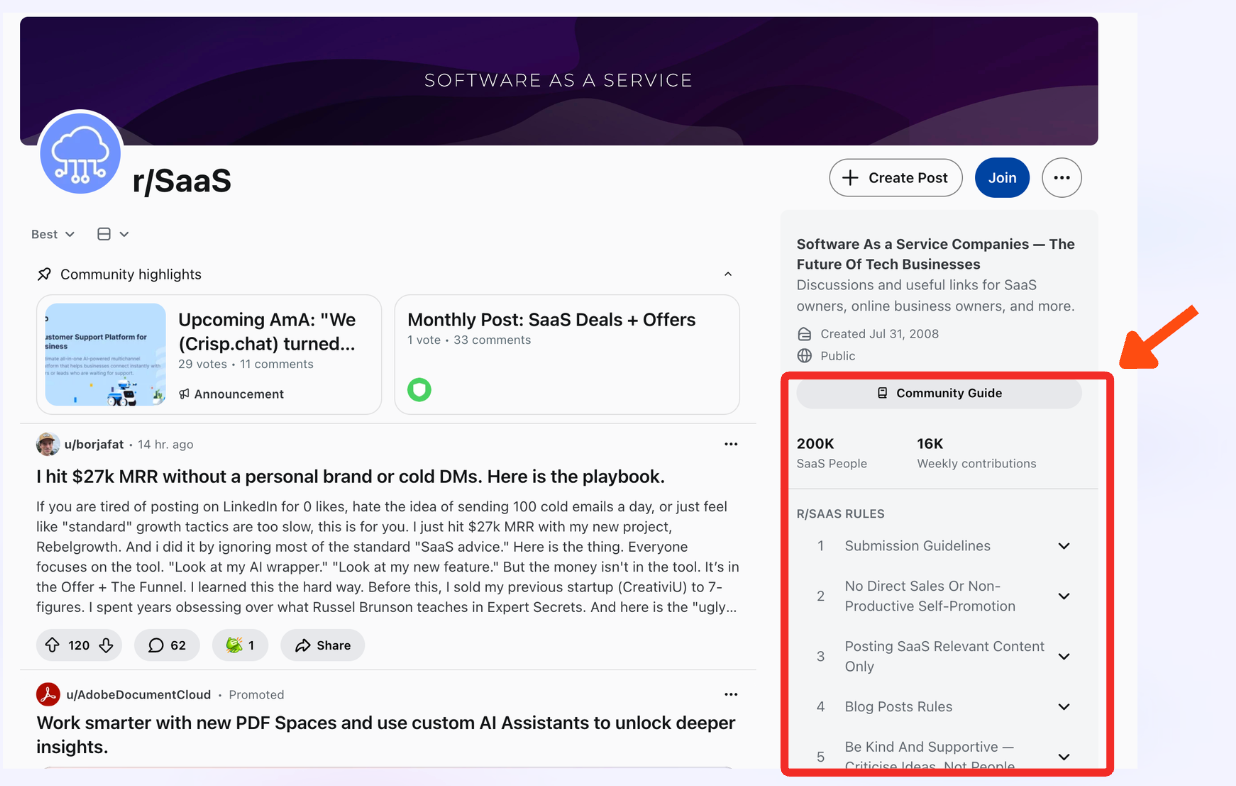This screenshot has height=786, width=1236.
Task: Collapse the Community highlights section
Action: [728, 274]
